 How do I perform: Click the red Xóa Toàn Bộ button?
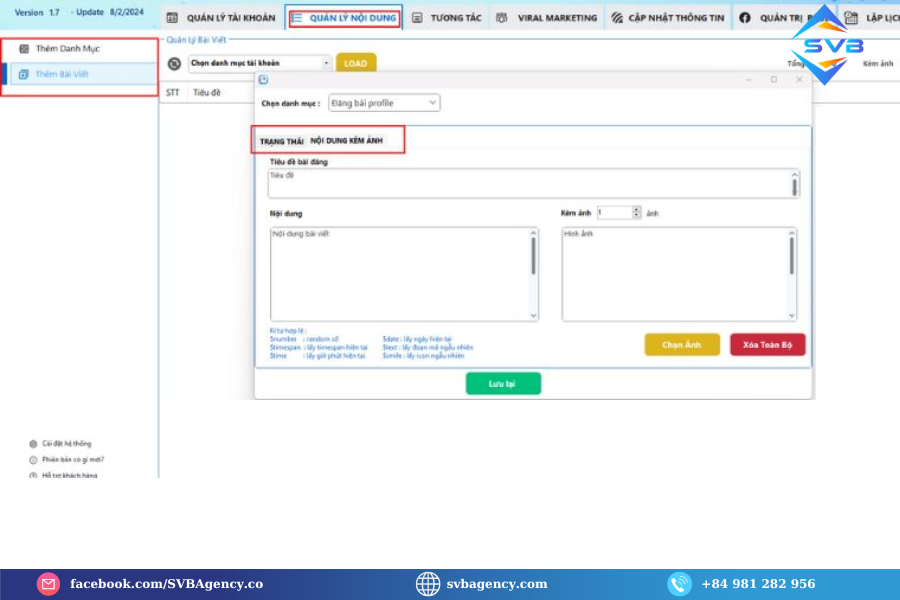(x=767, y=344)
